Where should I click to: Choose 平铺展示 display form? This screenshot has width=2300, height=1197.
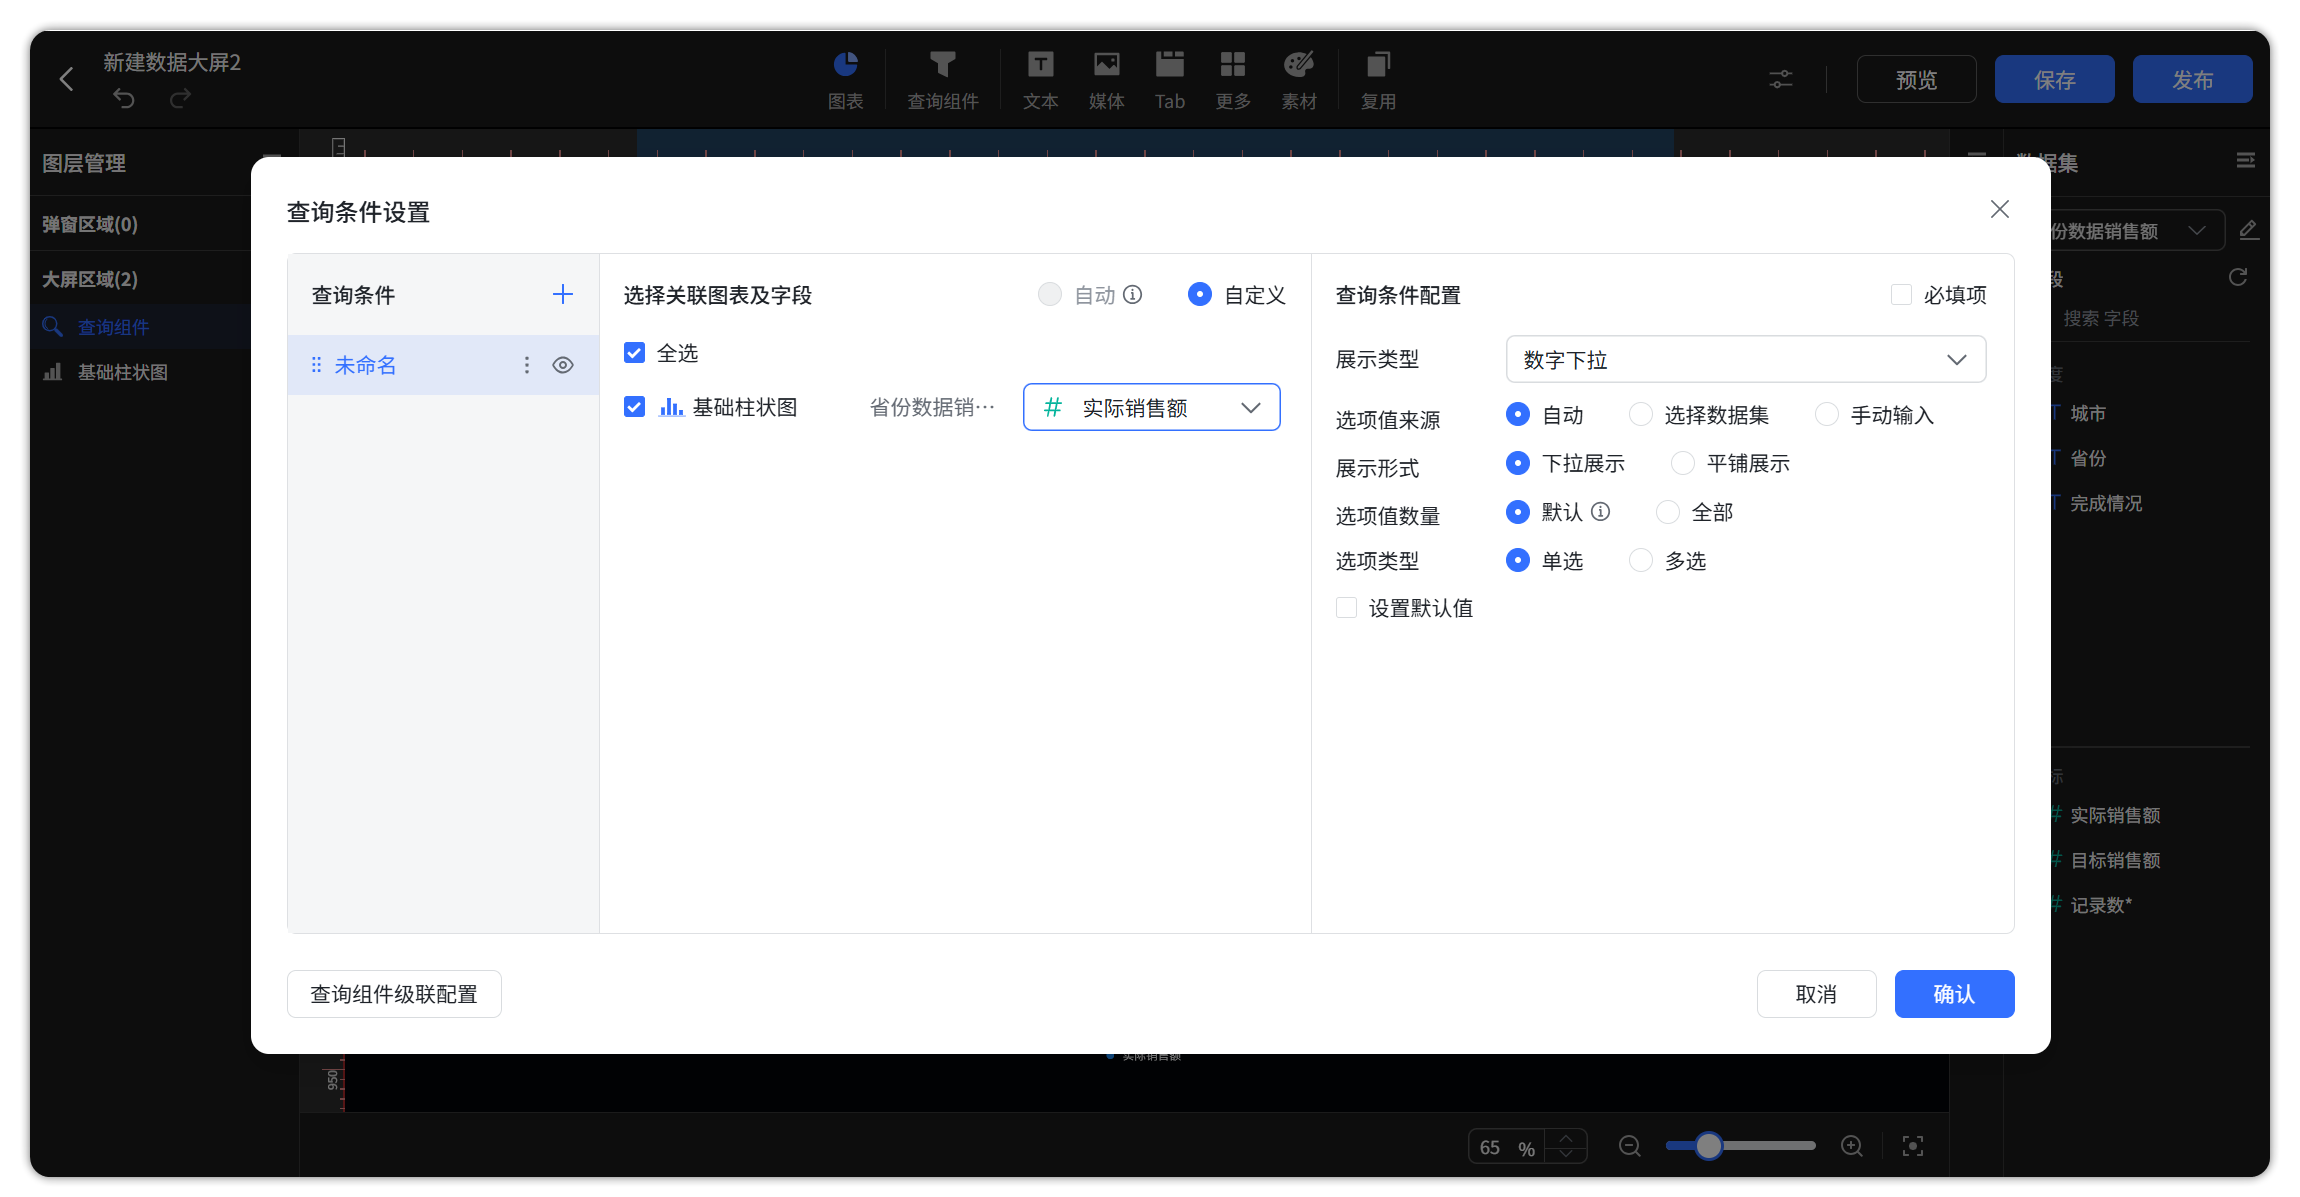pos(1682,463)
